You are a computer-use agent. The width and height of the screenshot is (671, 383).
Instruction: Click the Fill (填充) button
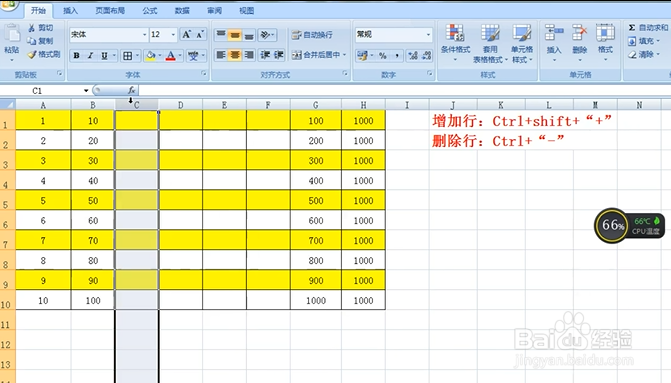tap(643, 41)
